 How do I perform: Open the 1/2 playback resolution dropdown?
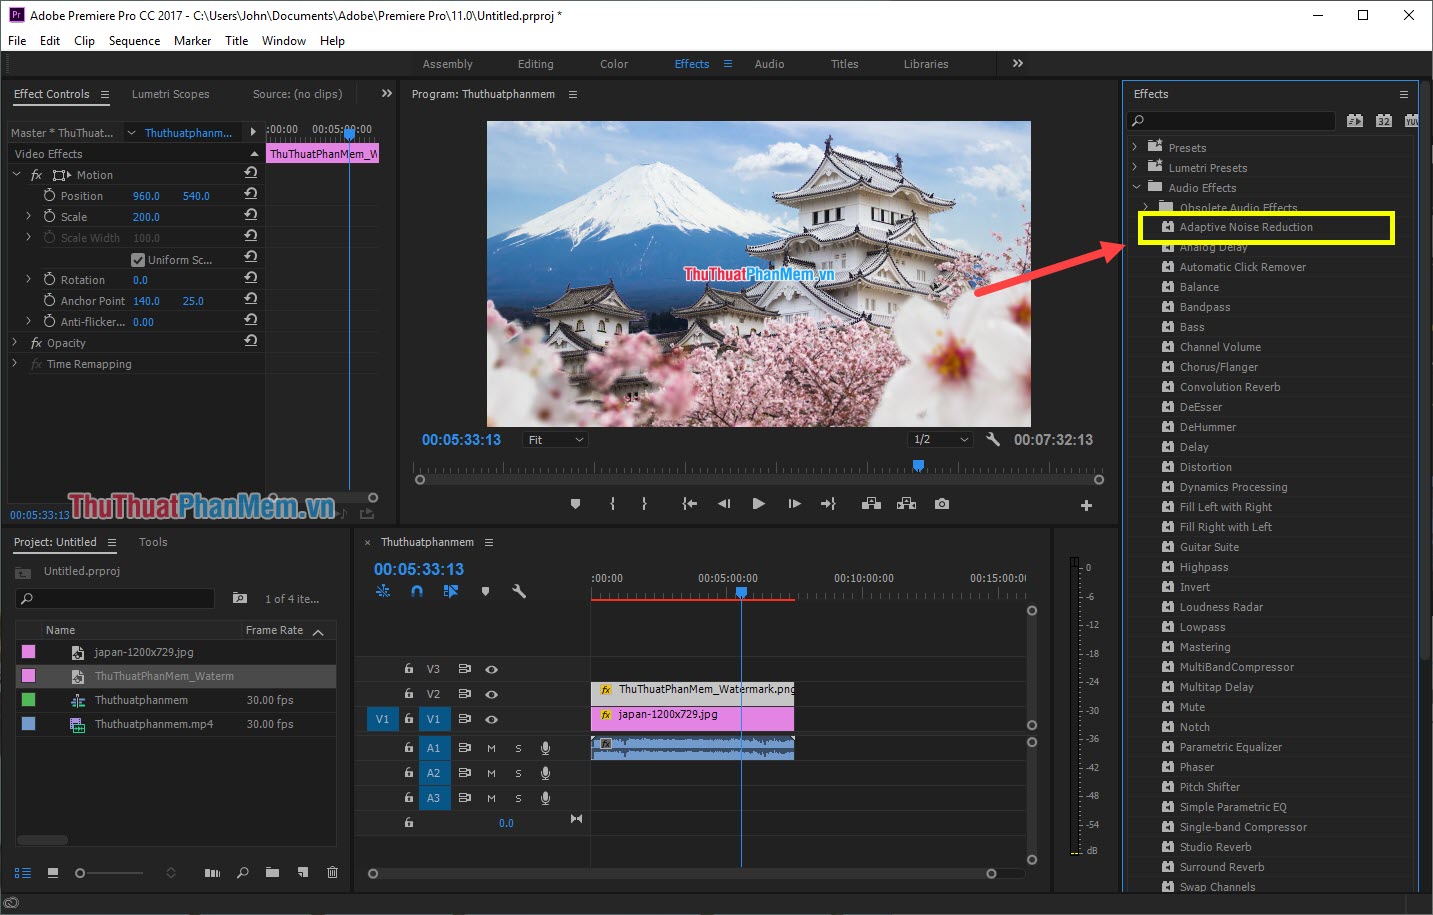coord(938,438)
